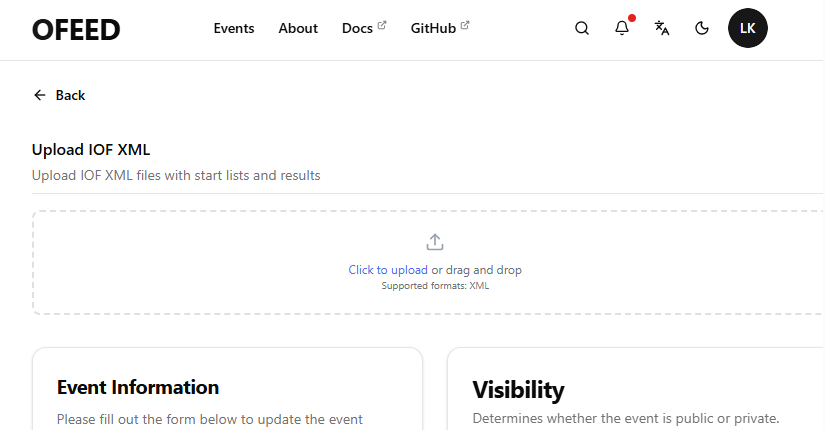Click the back arrow icon
825x430 pixels.
(x=40, y=95)
